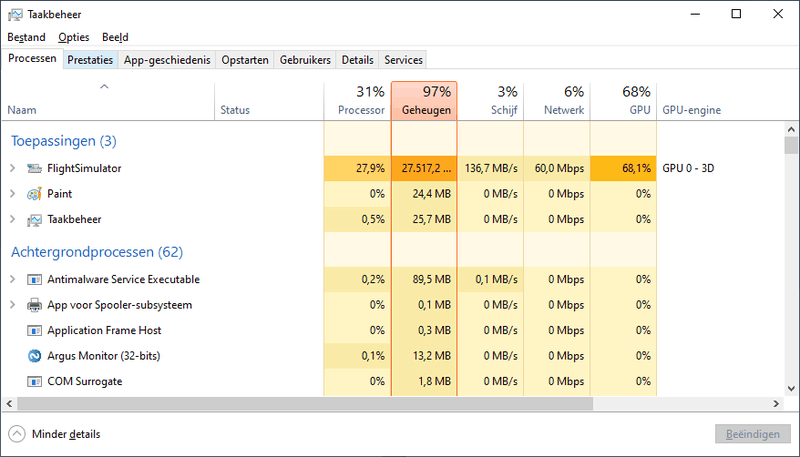Click the Achtergrondprocessen (62) group heading
The width and height of the screenshot is (800, 457).
pos(97,252)
